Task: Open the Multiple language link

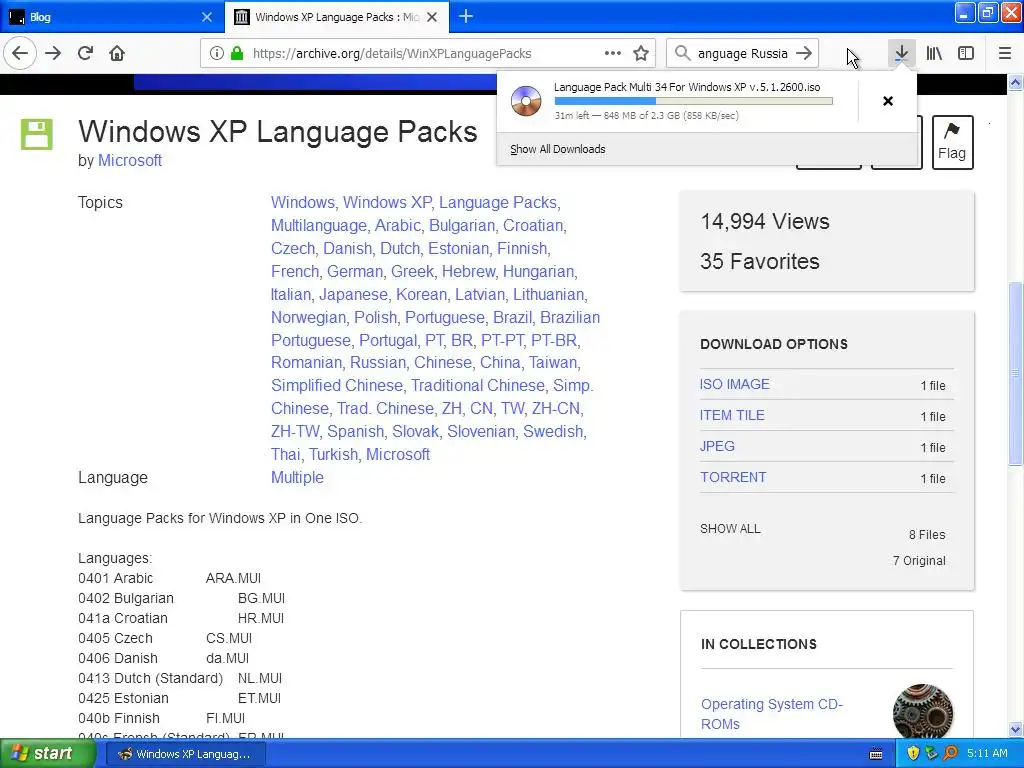Action: click(297, 477)
